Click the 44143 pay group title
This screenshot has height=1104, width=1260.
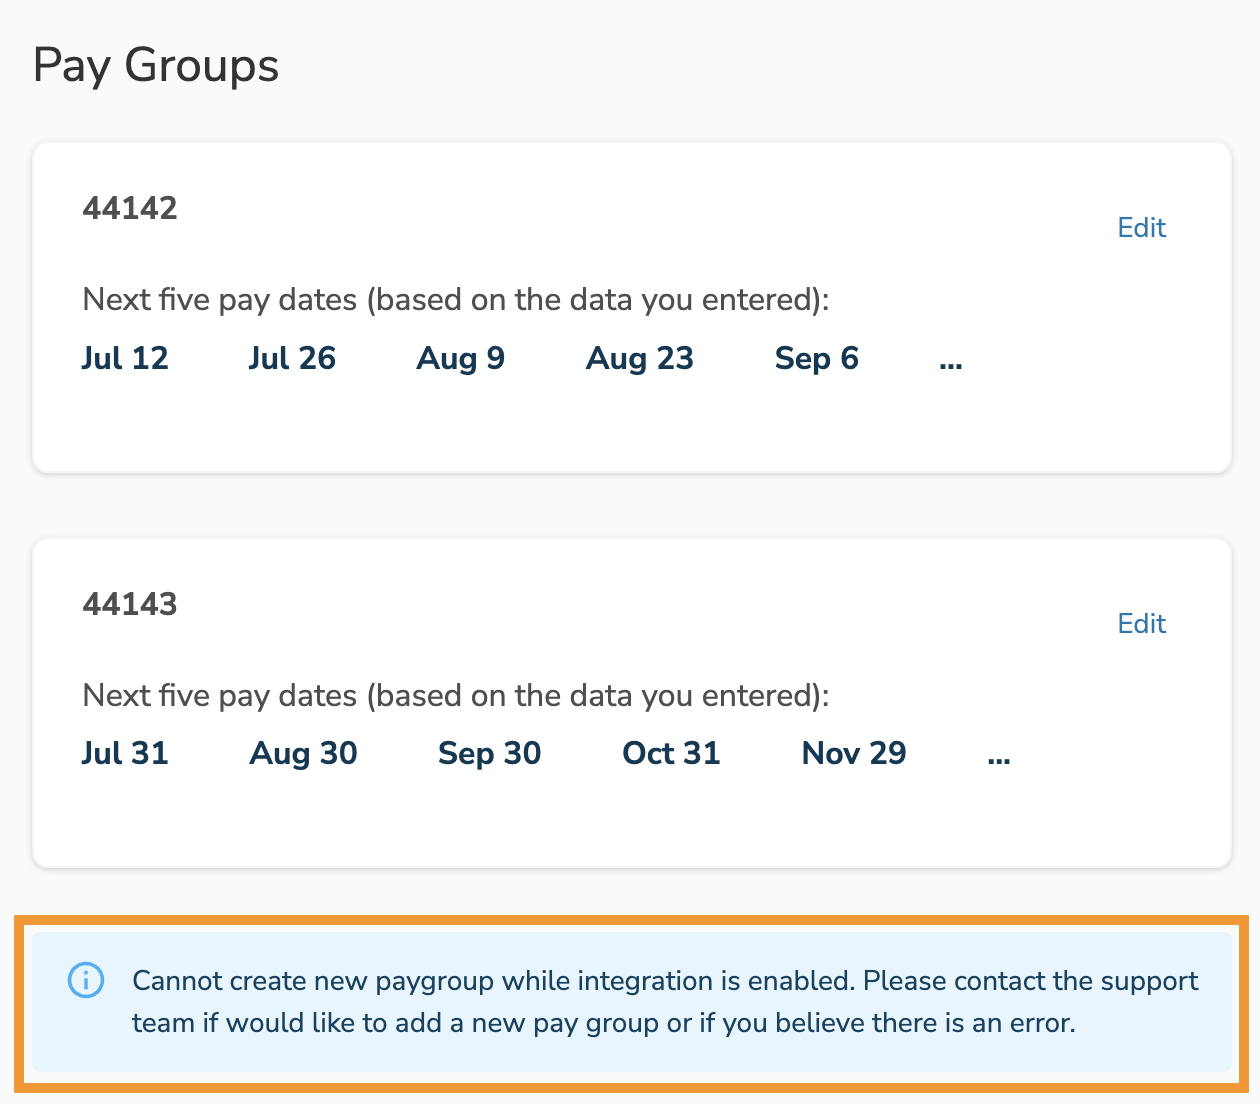pyautogui.click(x=130, y=604)
